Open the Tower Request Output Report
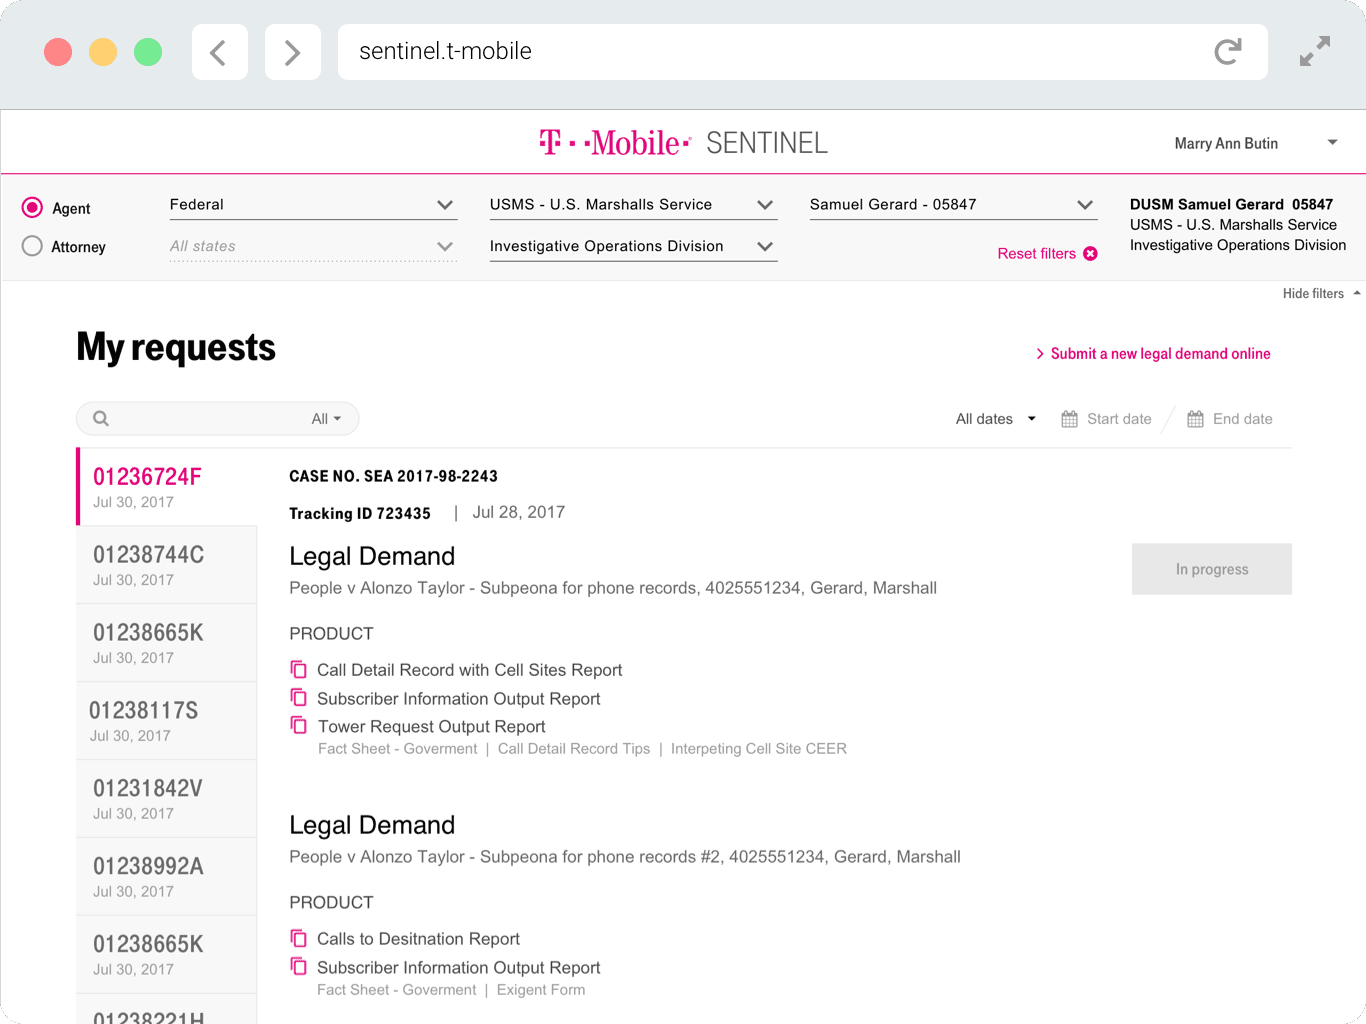1366x1024 pixels. [x=432, y=727]
